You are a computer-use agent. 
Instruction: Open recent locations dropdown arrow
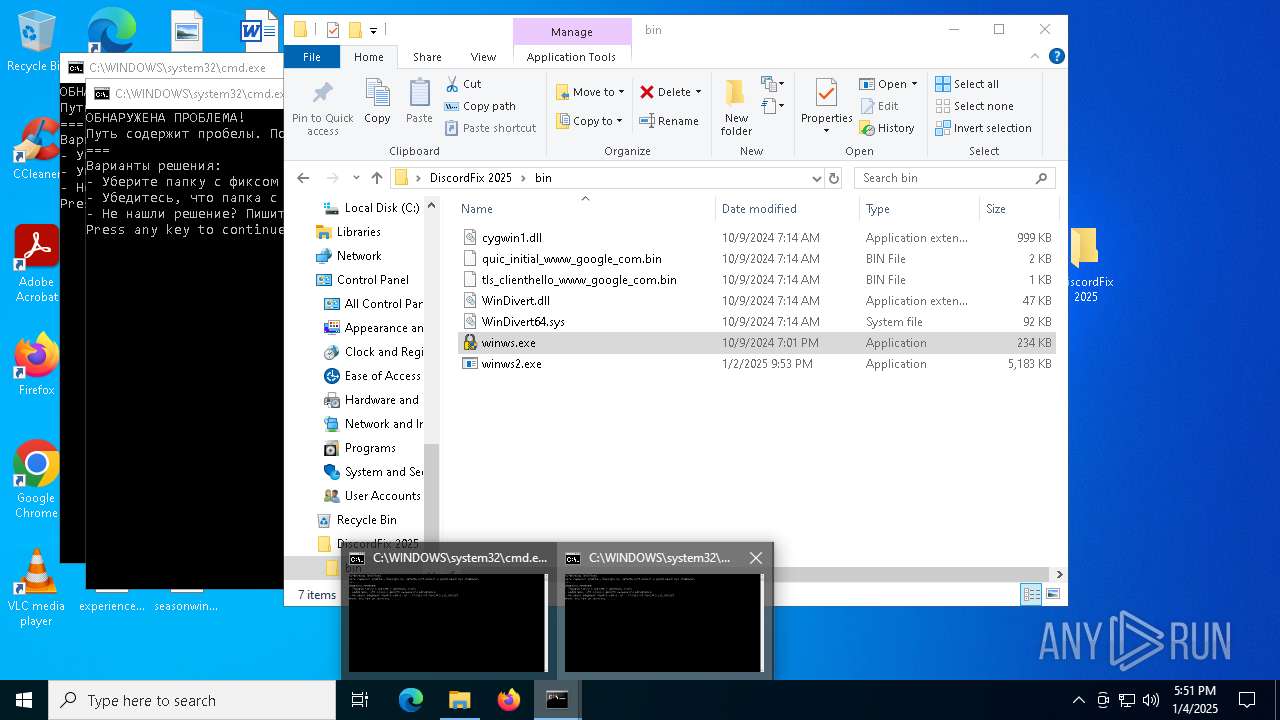357,178
